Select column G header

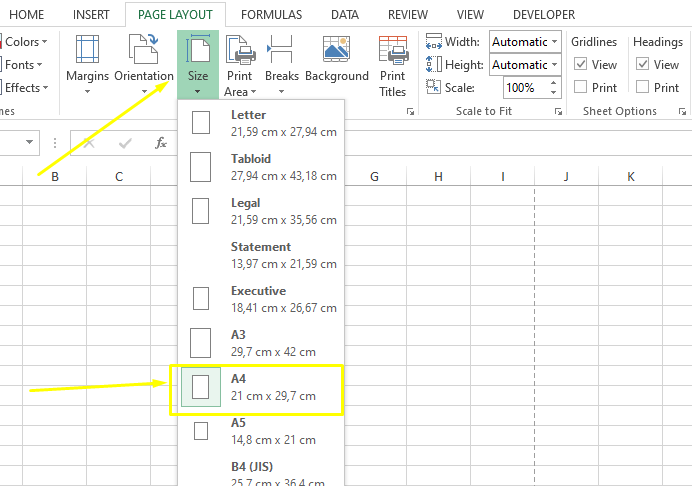click(374, 177)
